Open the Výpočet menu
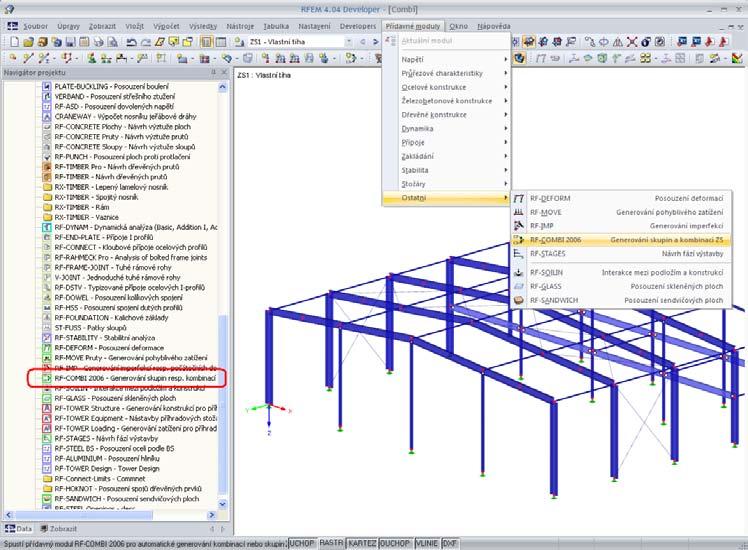Screen dimensions: 748x550 tap(166, 26)
